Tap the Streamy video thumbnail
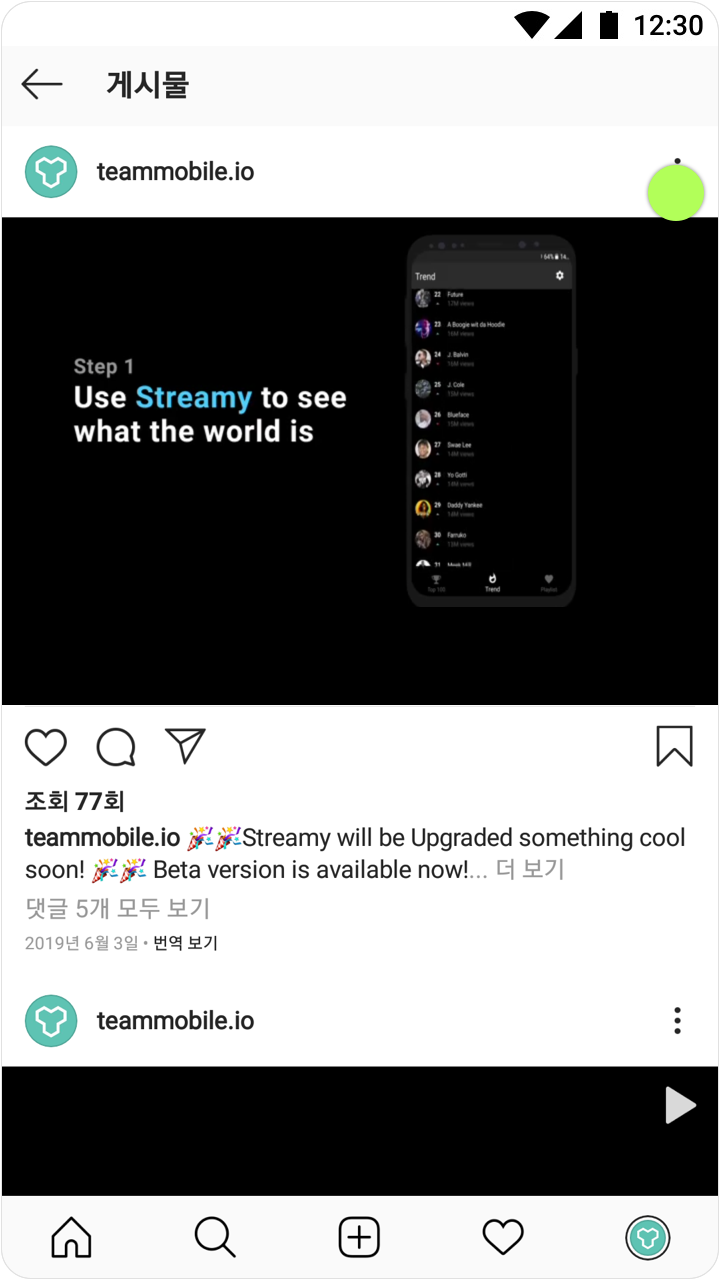 click(x=360, y=461)
